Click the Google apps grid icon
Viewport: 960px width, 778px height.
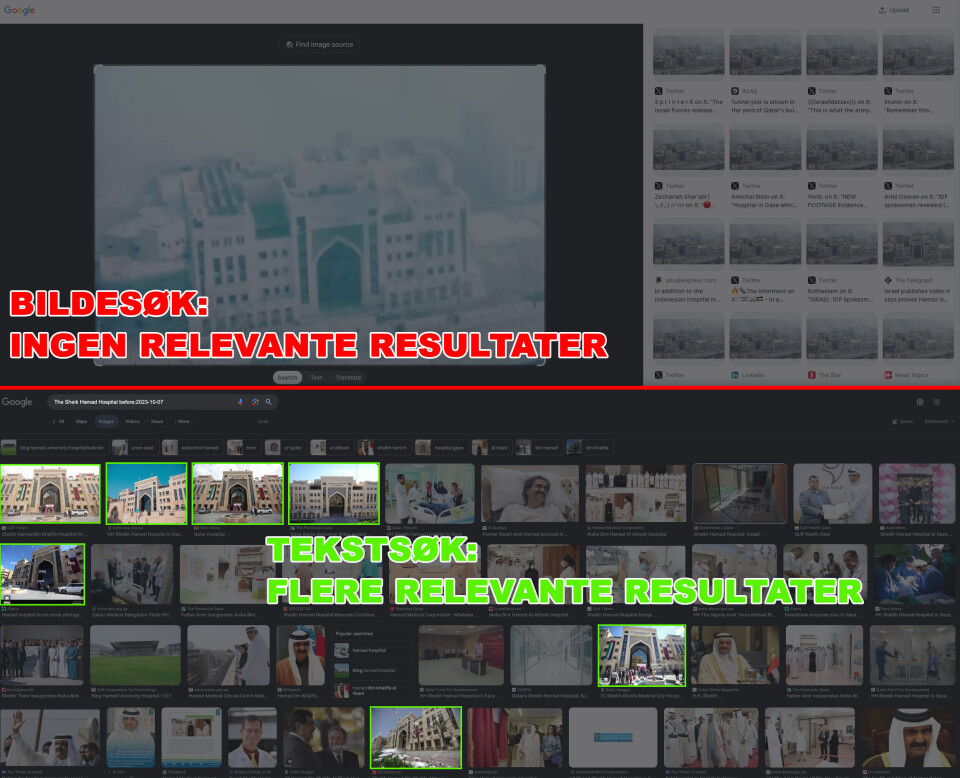coord(936,10)
